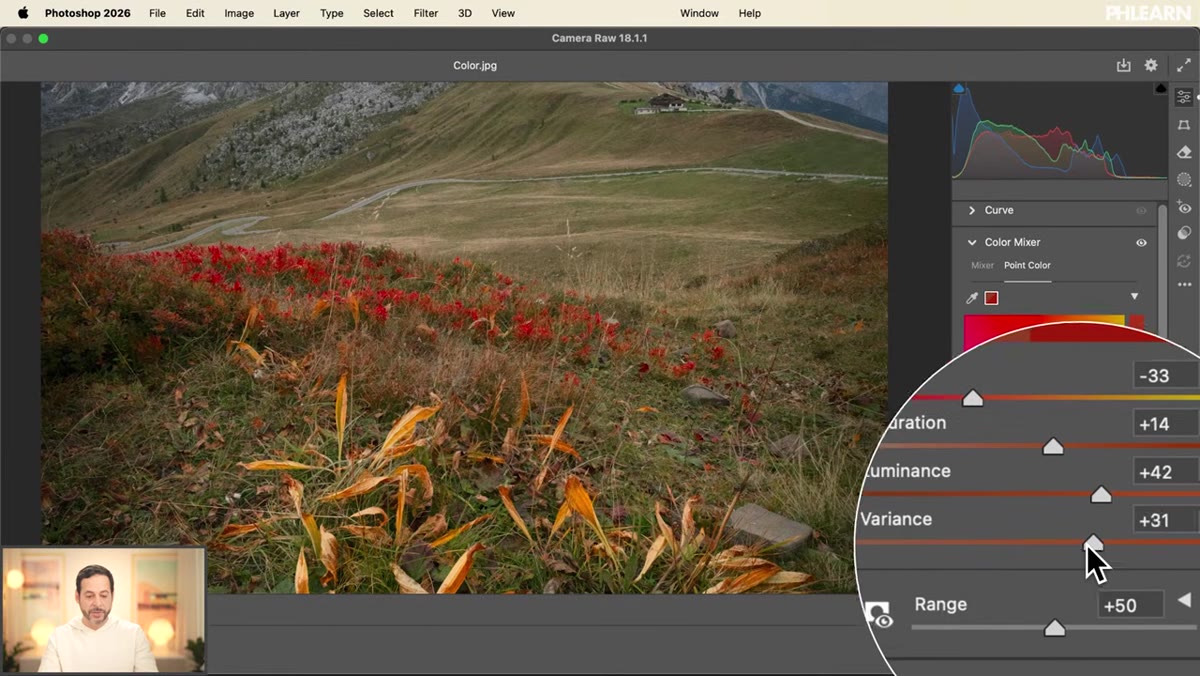Click the triangle beside the Range value
The width and height of the screenshot is (1200, 676).
(x=1184, y=600)
